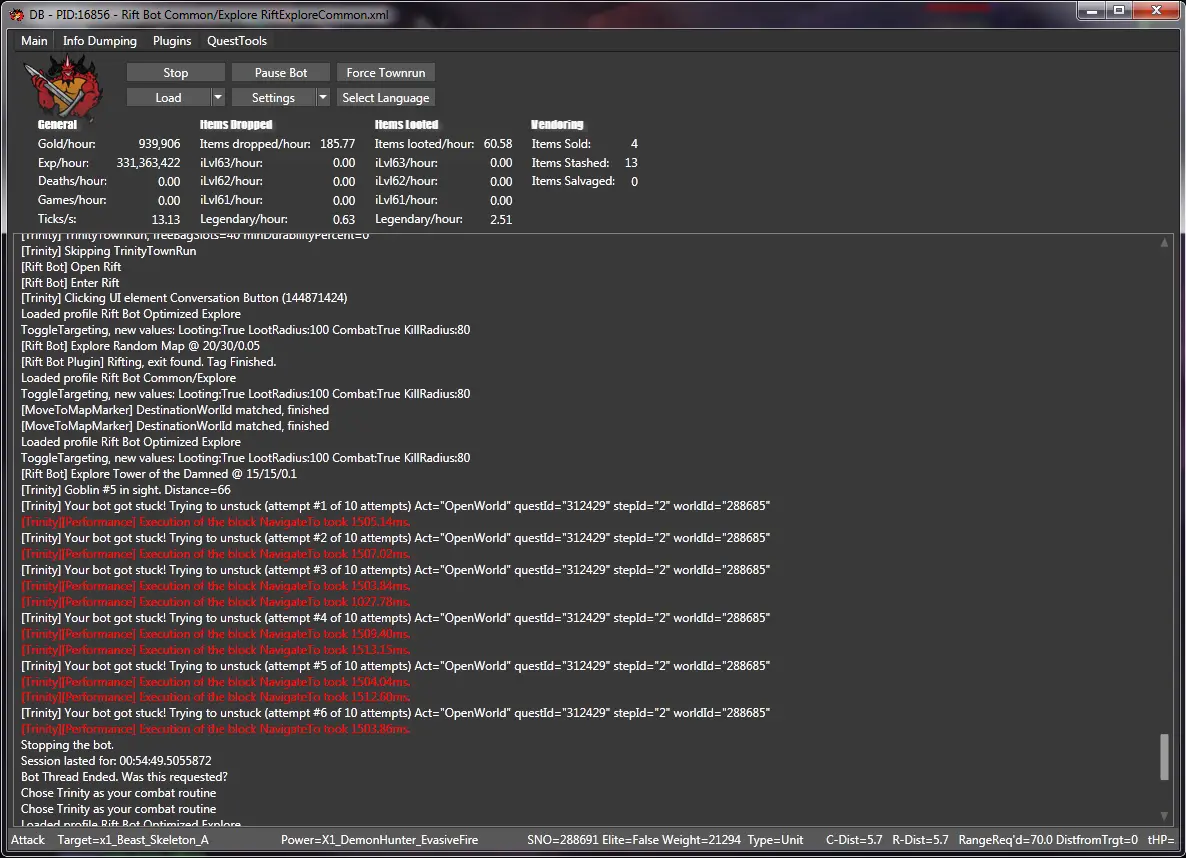Screen dimensions: 1186x858
Task: Trigger Force Townrun
Action: (385, 73)
